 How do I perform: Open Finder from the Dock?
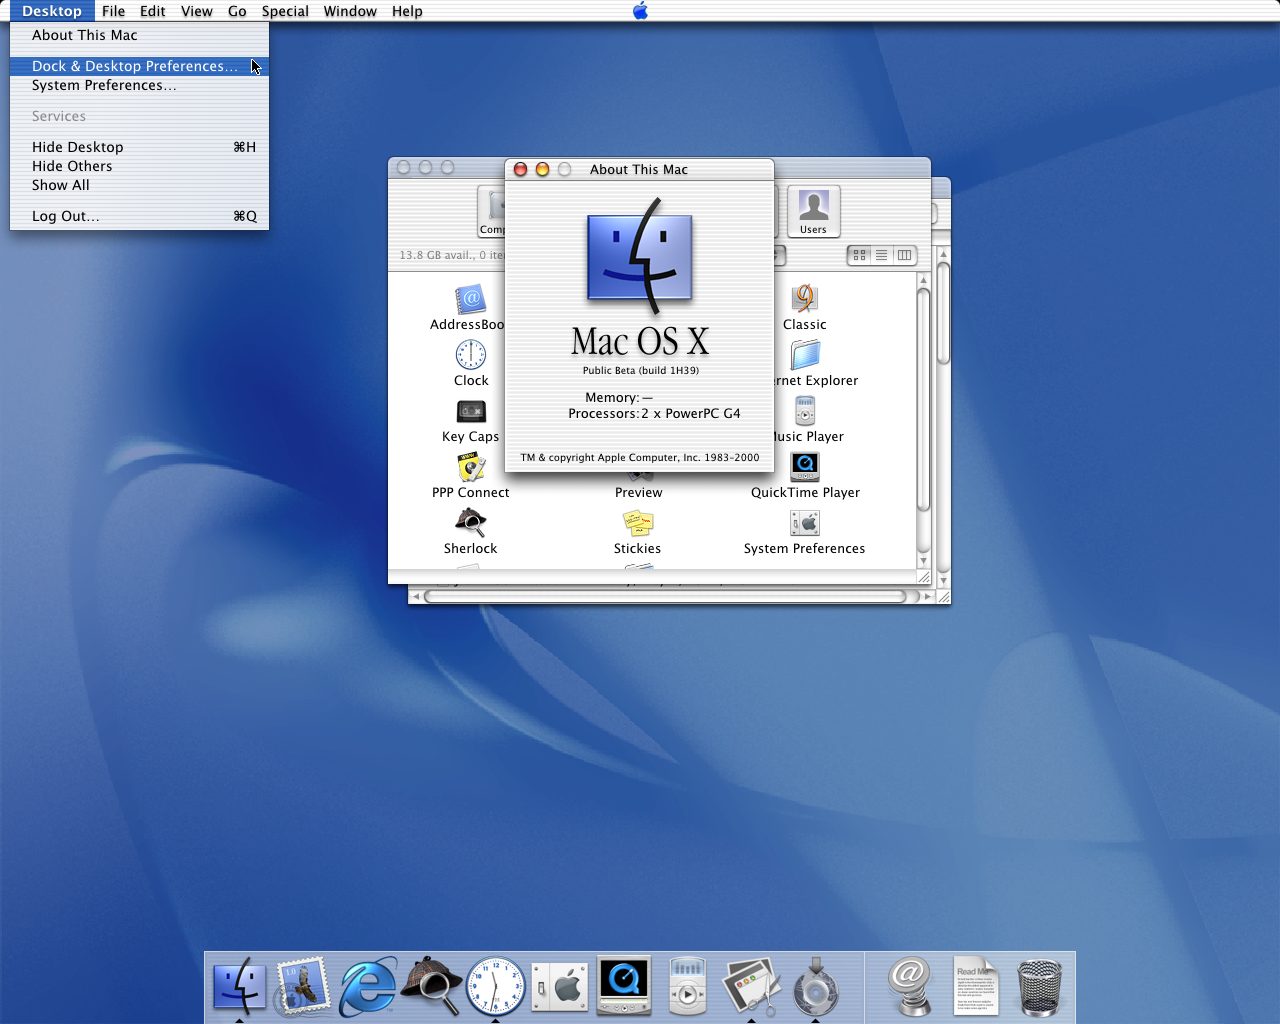tap(239, 986)
